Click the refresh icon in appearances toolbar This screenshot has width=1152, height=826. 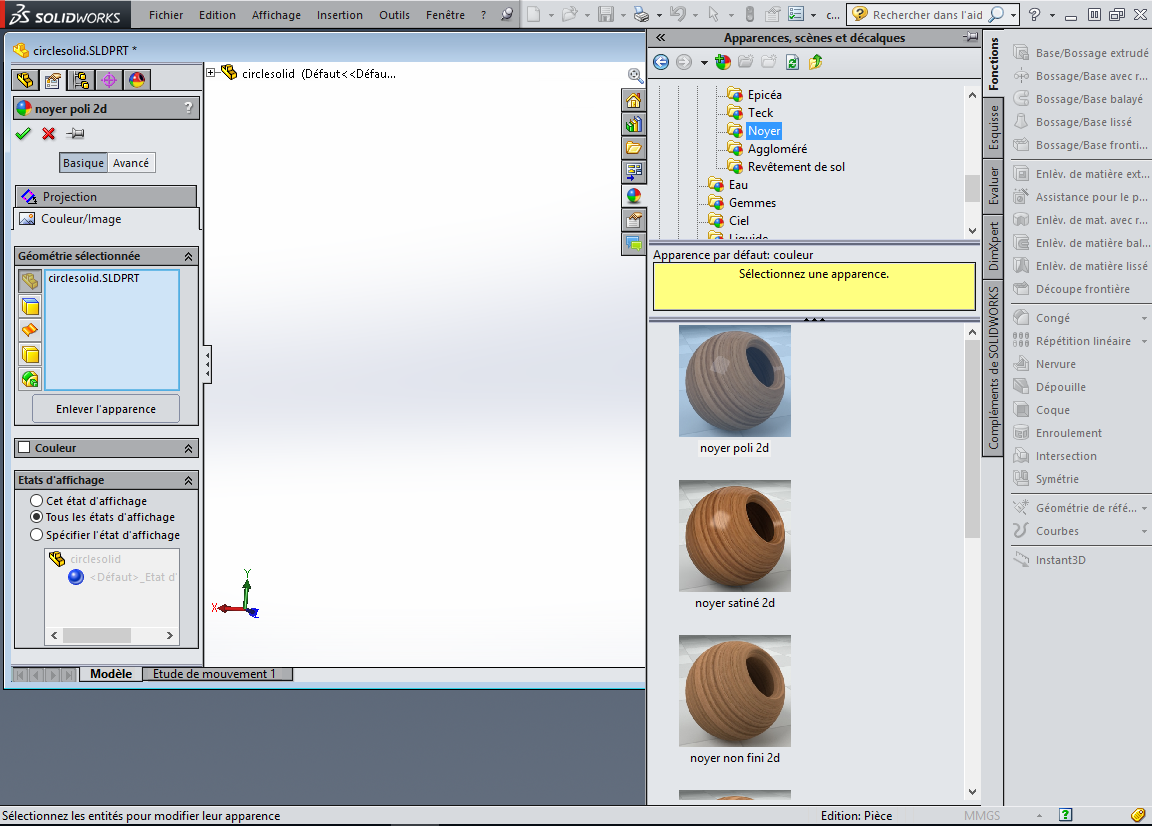(792, 62)
